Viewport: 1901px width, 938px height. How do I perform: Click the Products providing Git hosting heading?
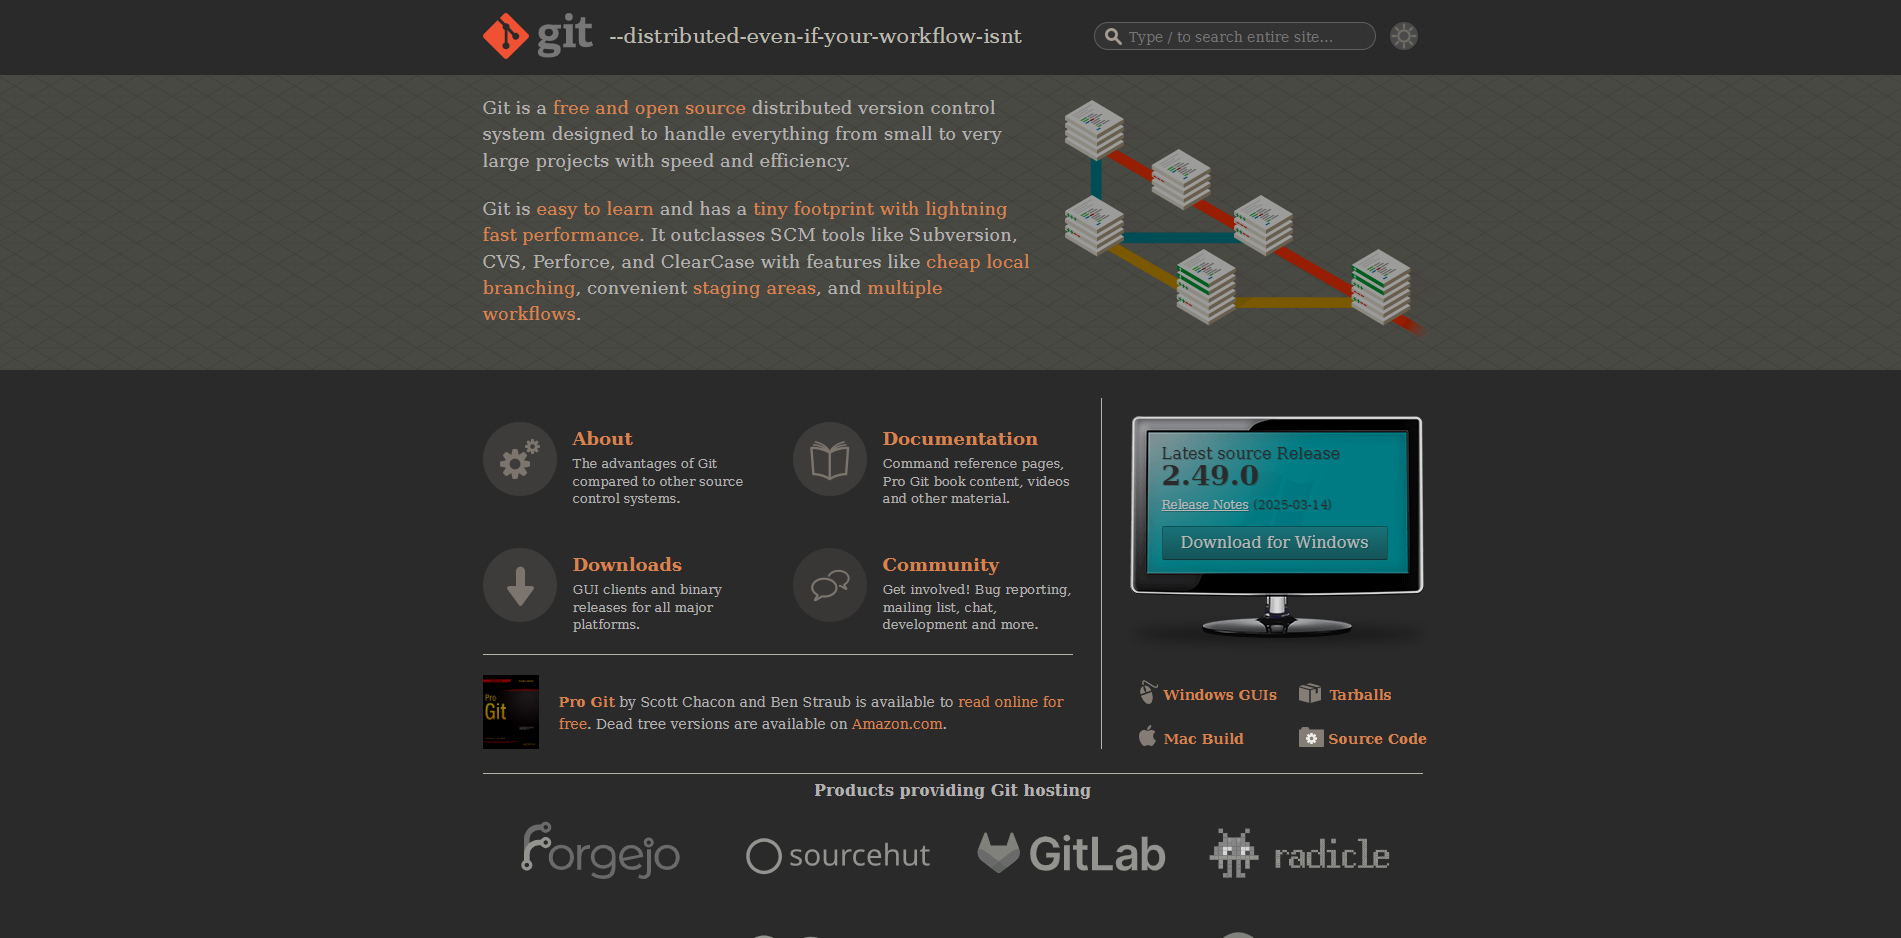(x=952, y=790)
